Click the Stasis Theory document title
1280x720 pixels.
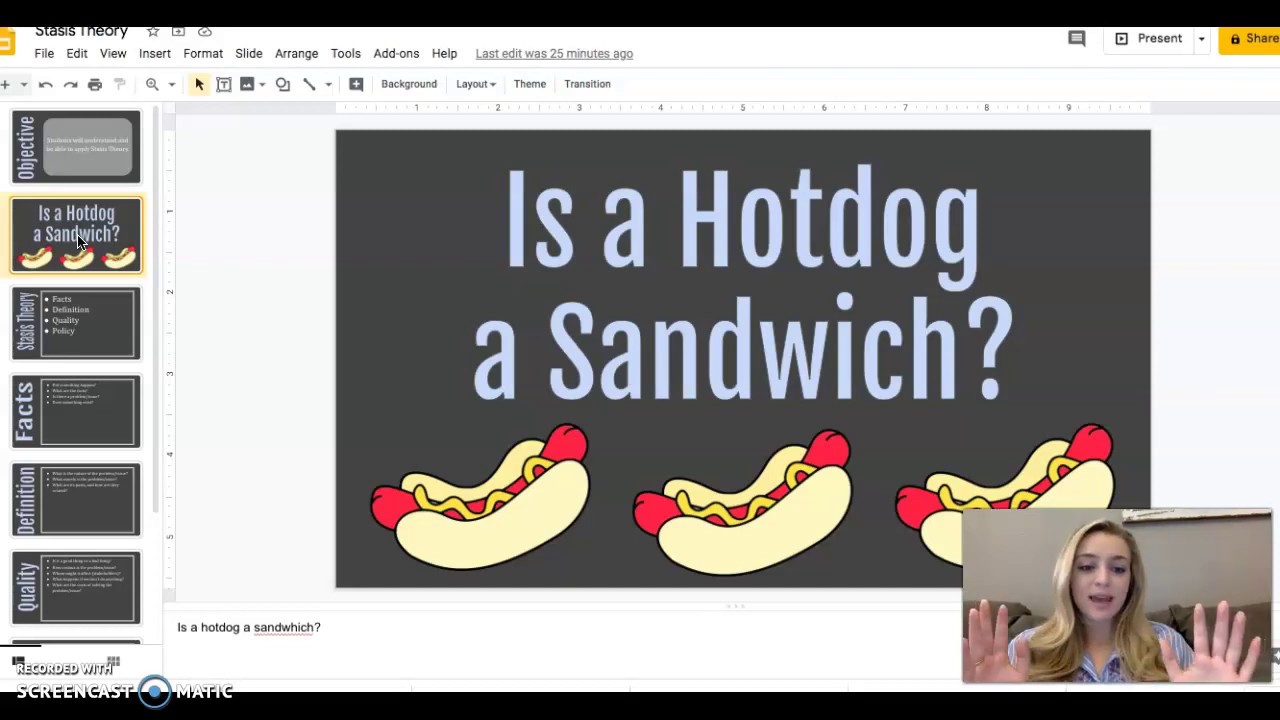81,32
